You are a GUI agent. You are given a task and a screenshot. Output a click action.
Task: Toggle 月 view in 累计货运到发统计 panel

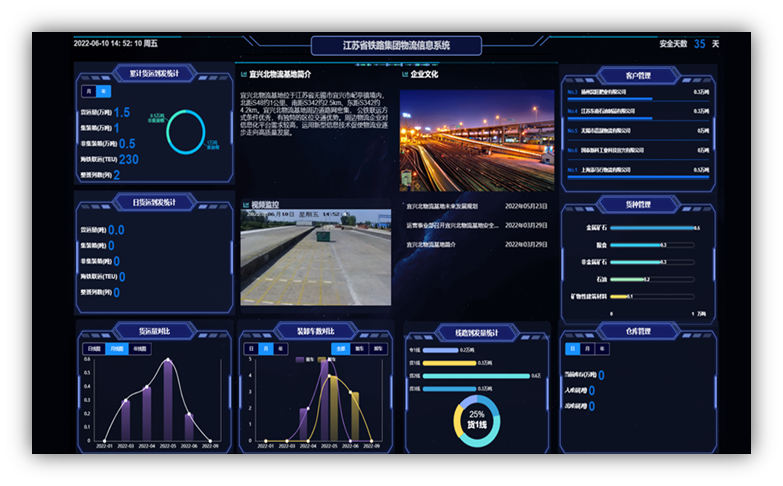pyautogui.click(x=90, y=90)
